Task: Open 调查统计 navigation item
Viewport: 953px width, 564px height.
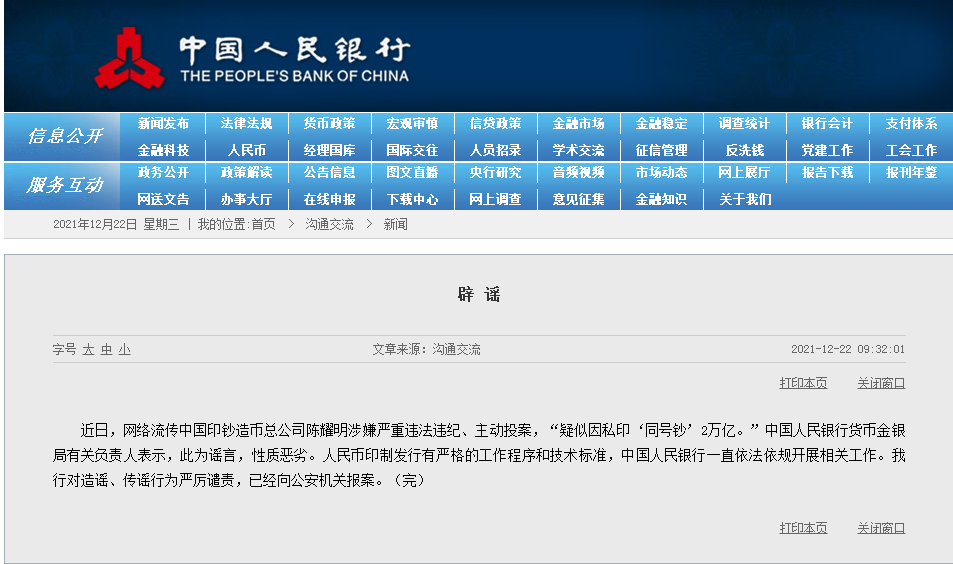Action: point(745,123)
